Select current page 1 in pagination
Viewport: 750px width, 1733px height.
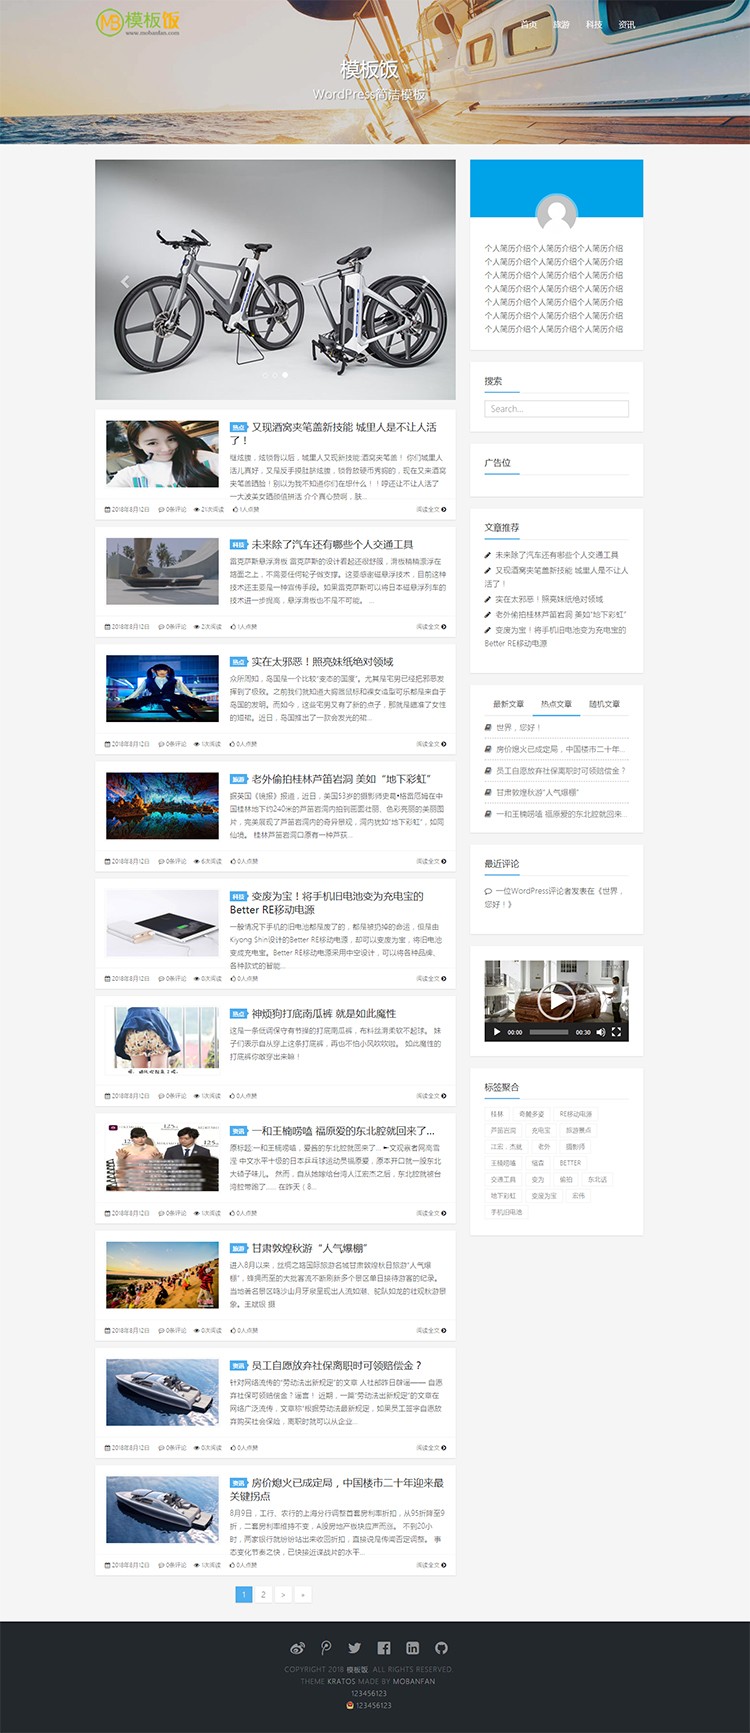(243, 1594)
